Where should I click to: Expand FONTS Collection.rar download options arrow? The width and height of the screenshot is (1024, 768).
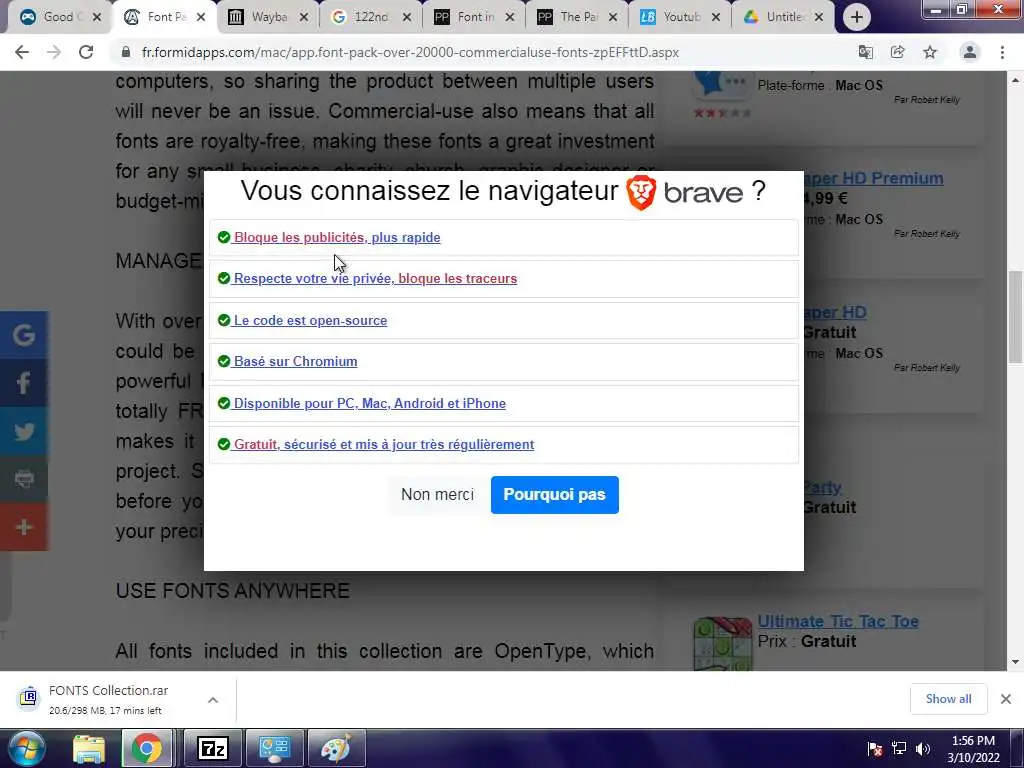[x=213, y=700]
